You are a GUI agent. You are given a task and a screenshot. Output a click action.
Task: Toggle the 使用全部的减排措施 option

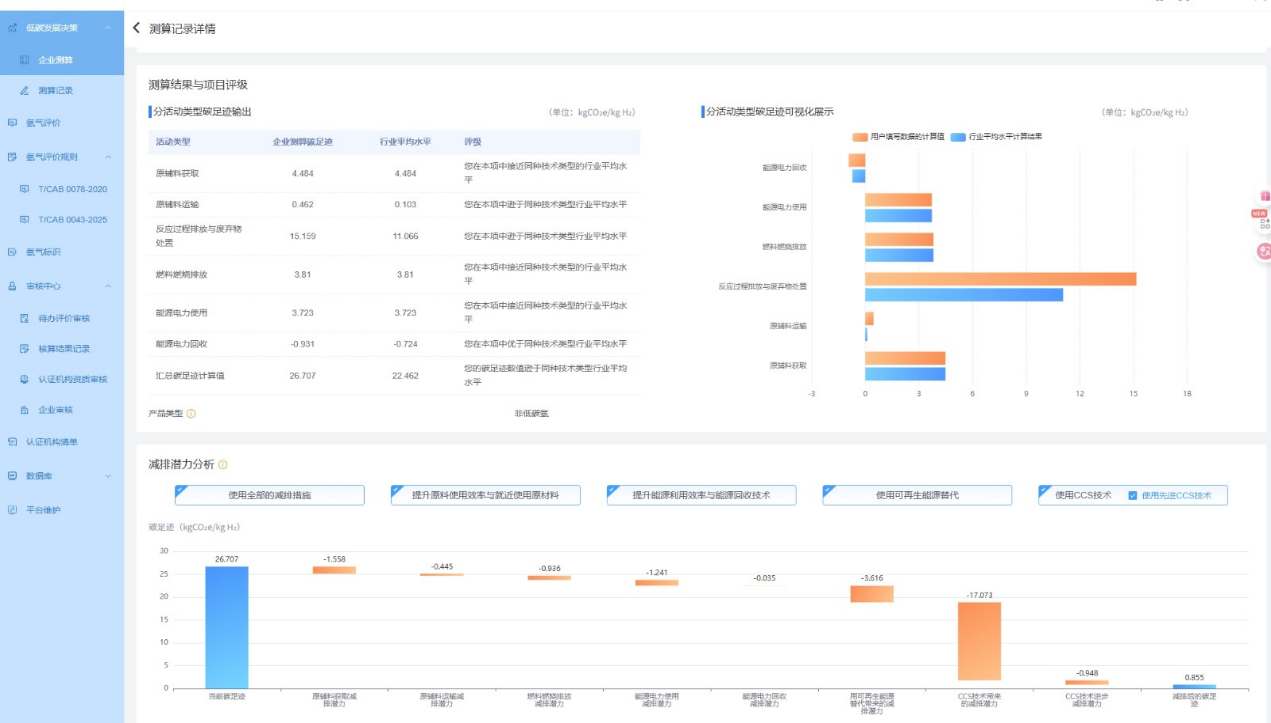(269, 495)
